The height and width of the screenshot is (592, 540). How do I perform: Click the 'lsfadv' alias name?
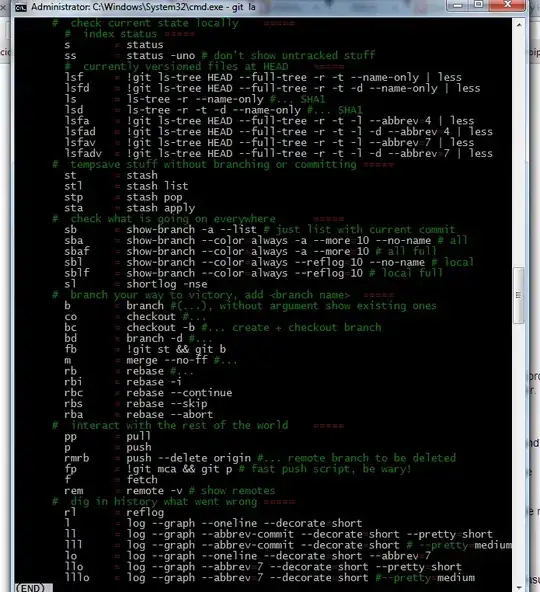pos(83,154)
